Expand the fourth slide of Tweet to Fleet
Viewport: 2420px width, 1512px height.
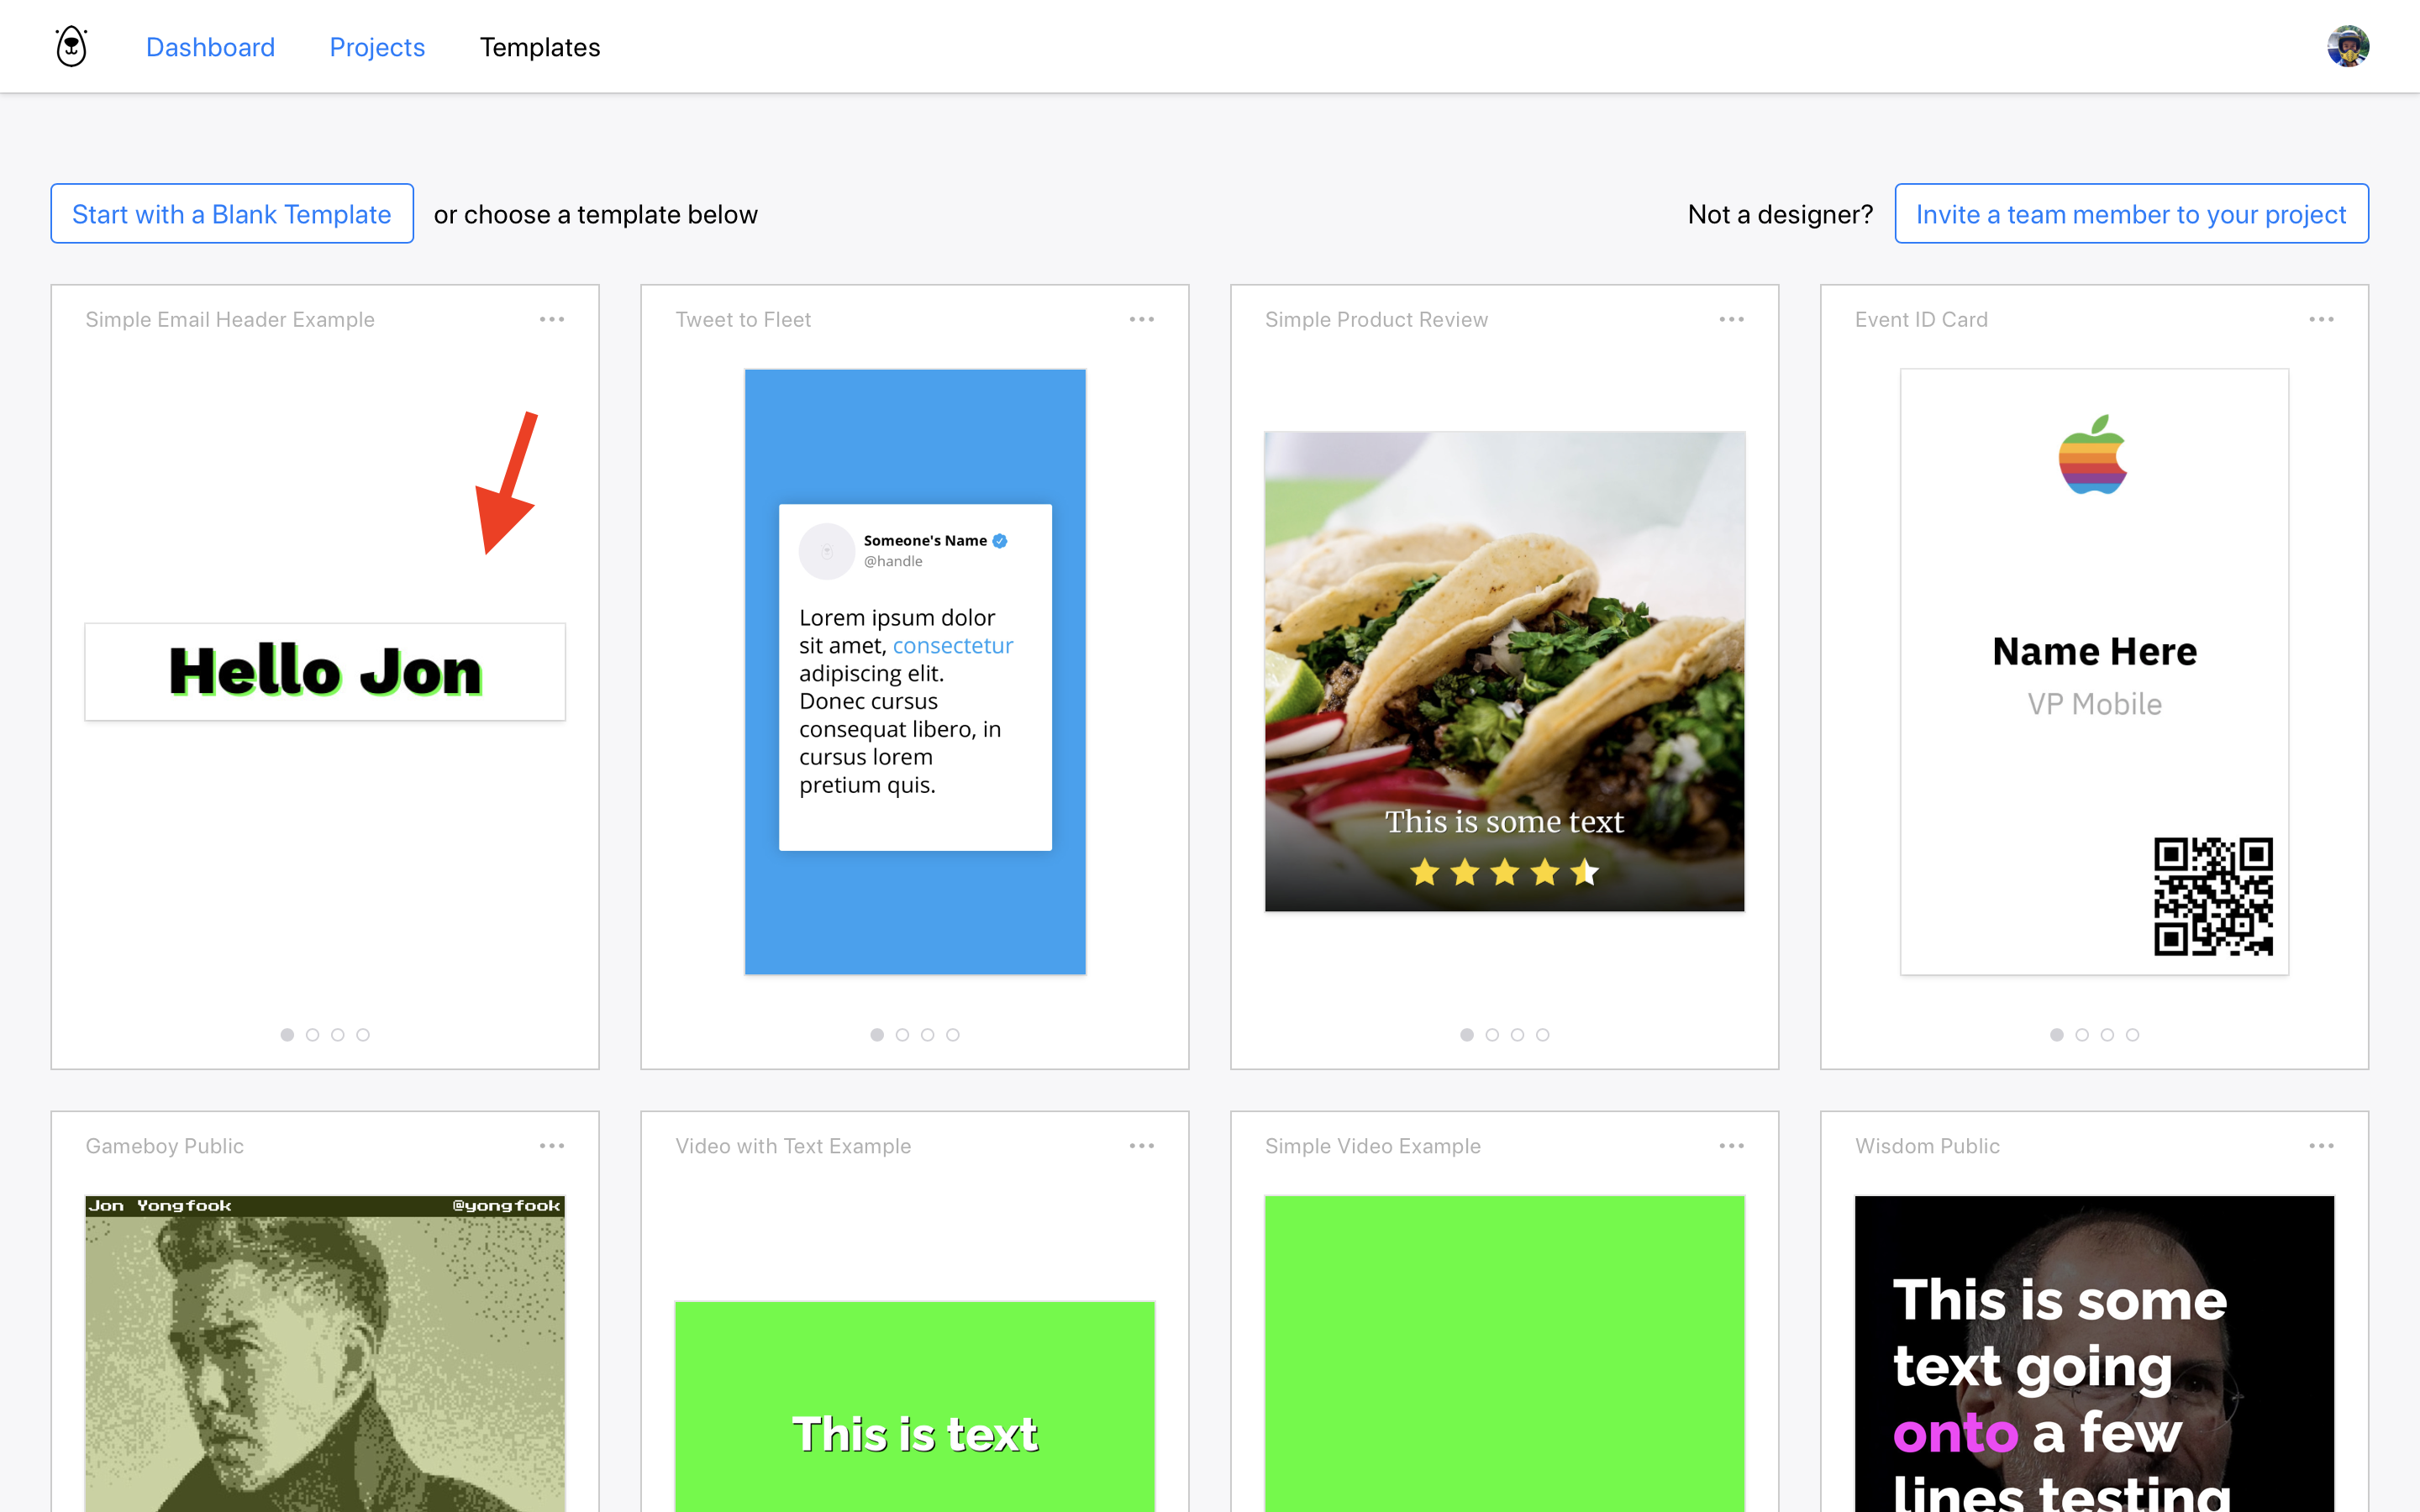point(953,1035)
